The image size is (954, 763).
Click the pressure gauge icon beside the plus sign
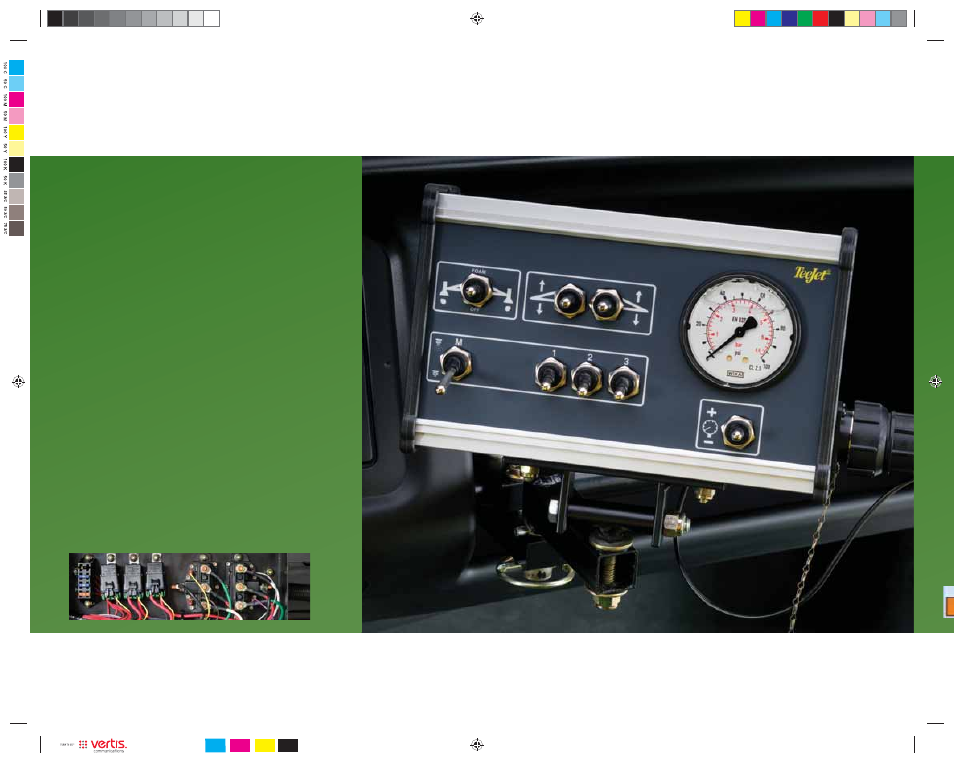(709, 428)
